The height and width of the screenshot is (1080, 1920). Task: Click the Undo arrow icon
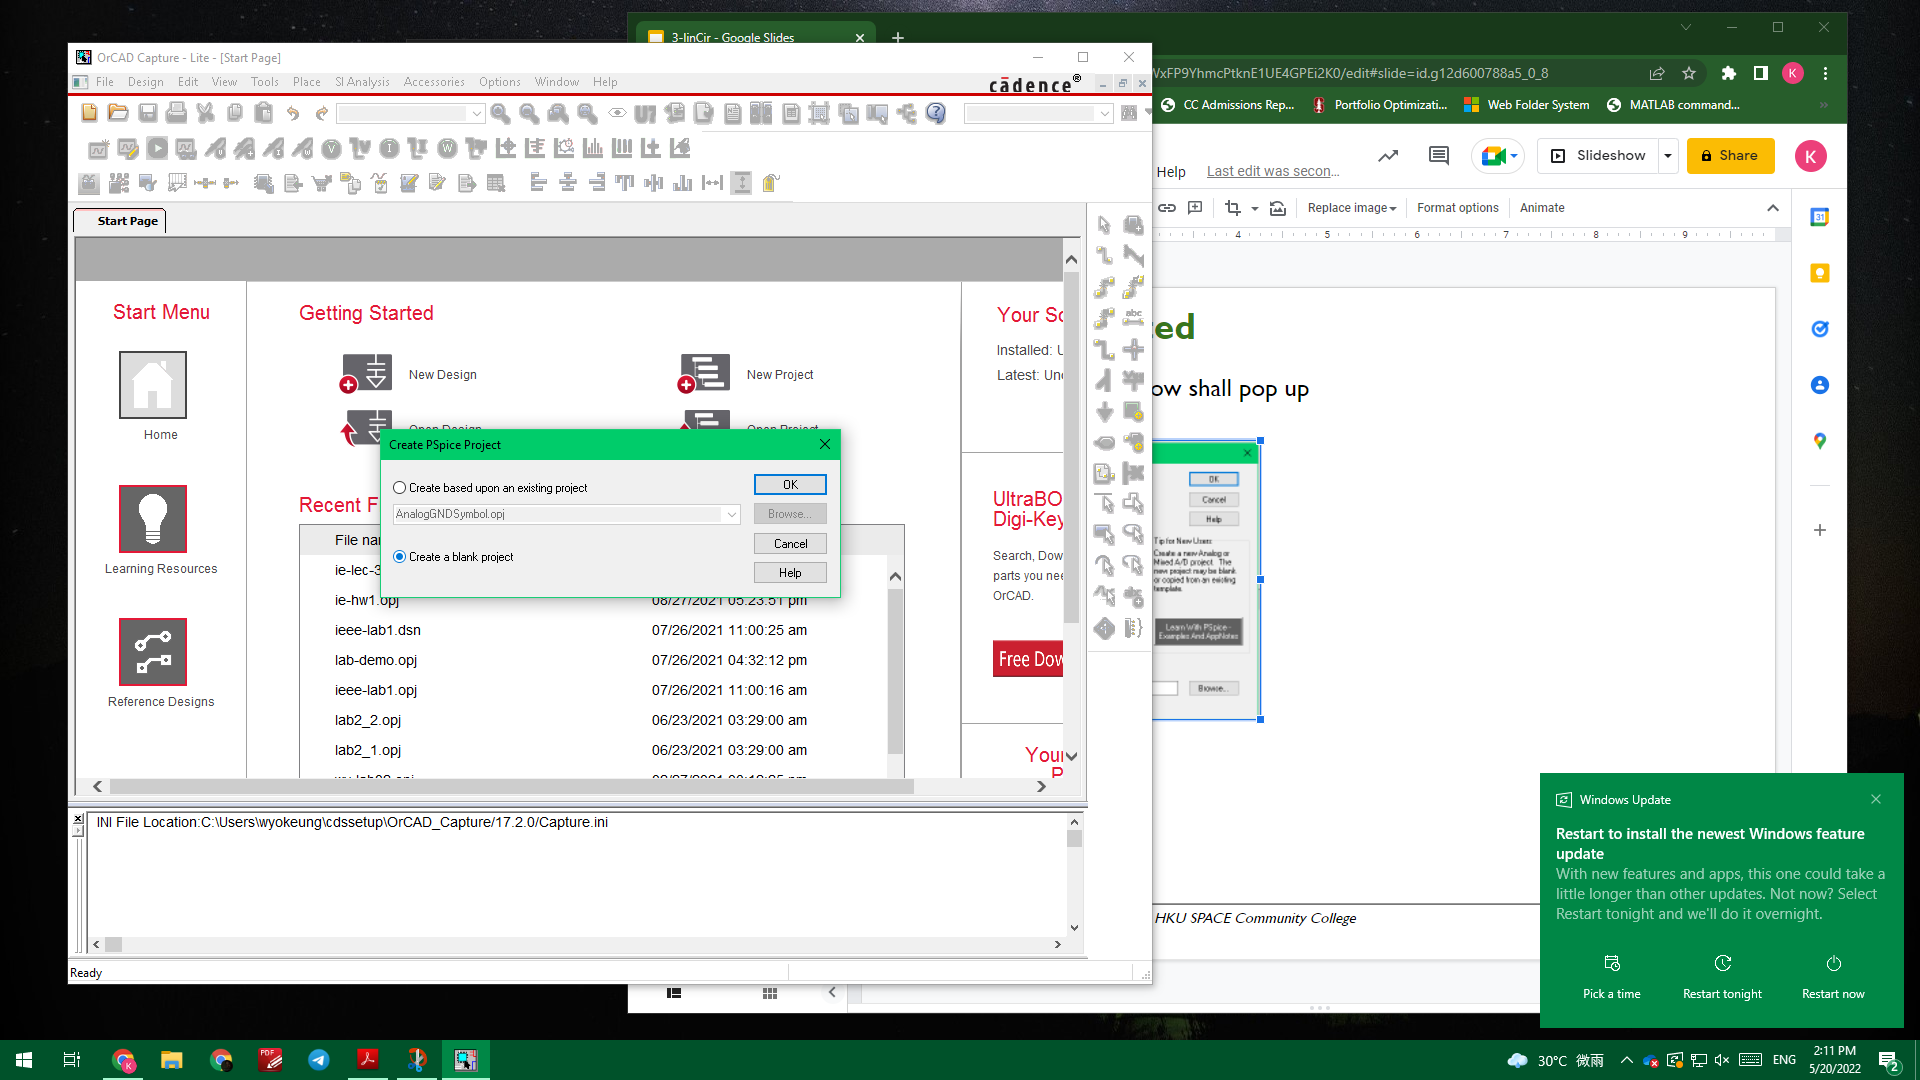point(292,113)
